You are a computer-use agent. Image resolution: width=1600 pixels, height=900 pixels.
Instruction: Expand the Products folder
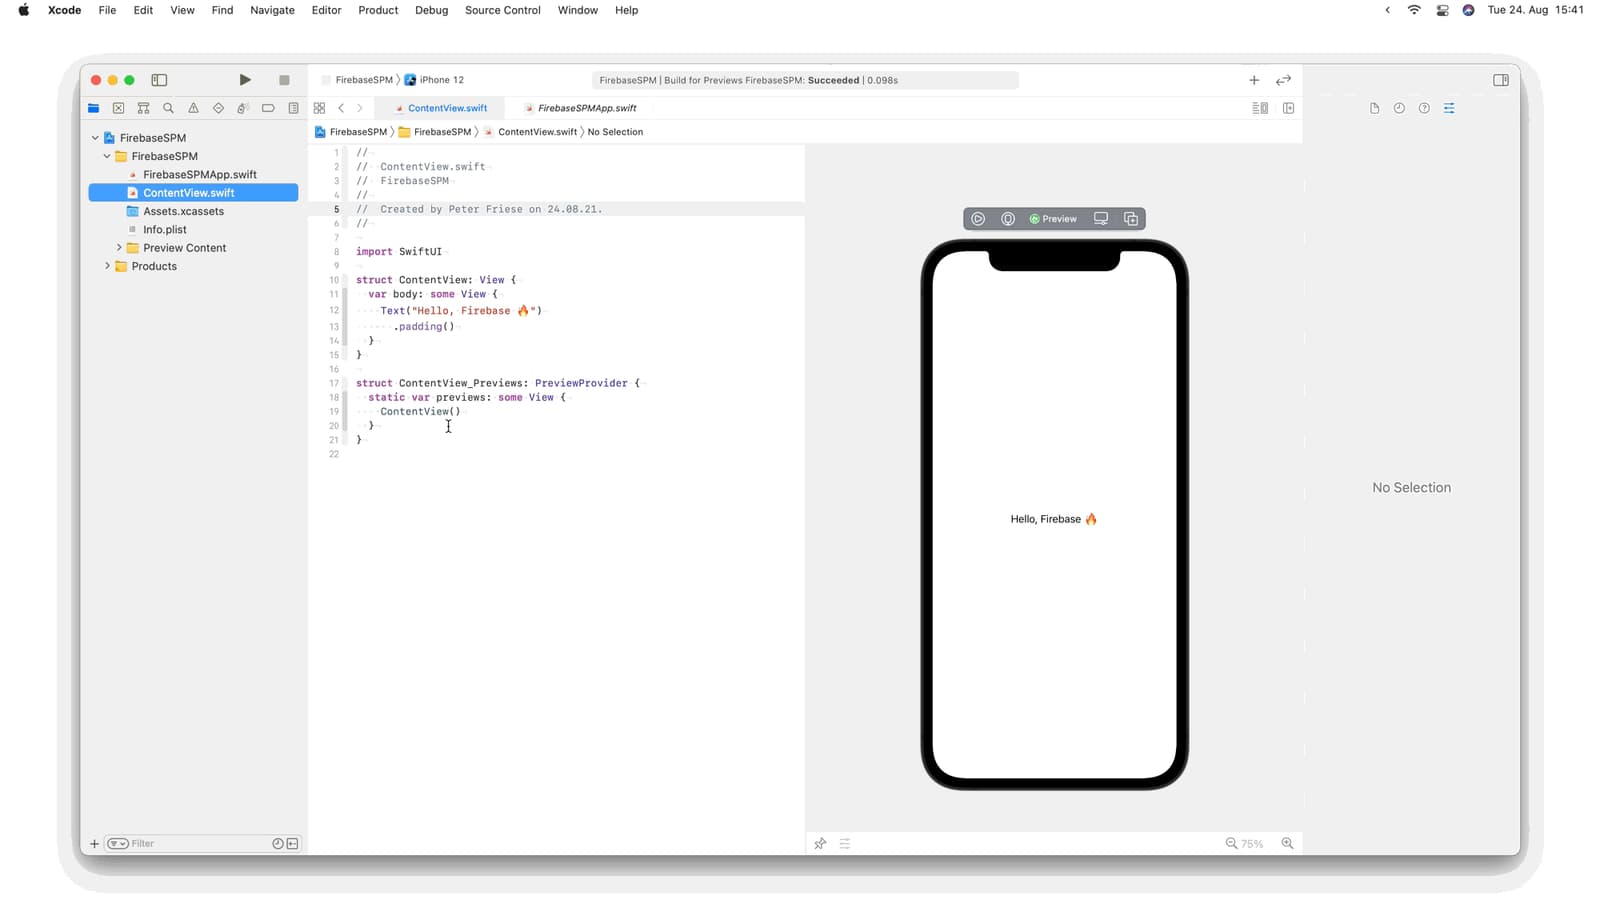[x=107, y=266]
